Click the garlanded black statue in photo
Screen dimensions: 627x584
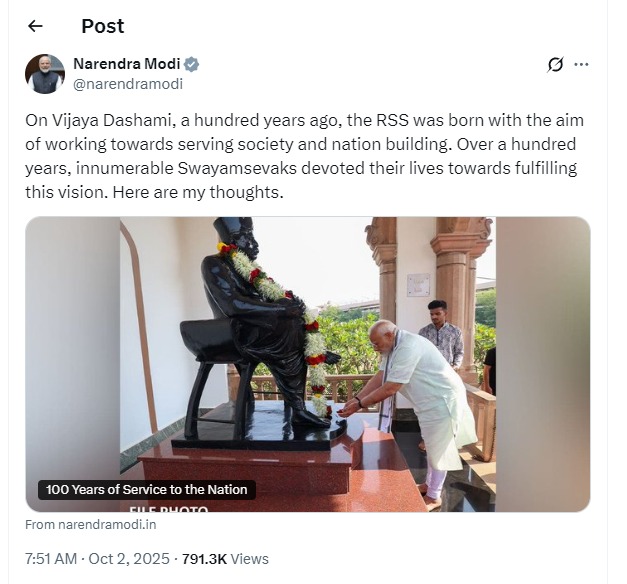260,326
